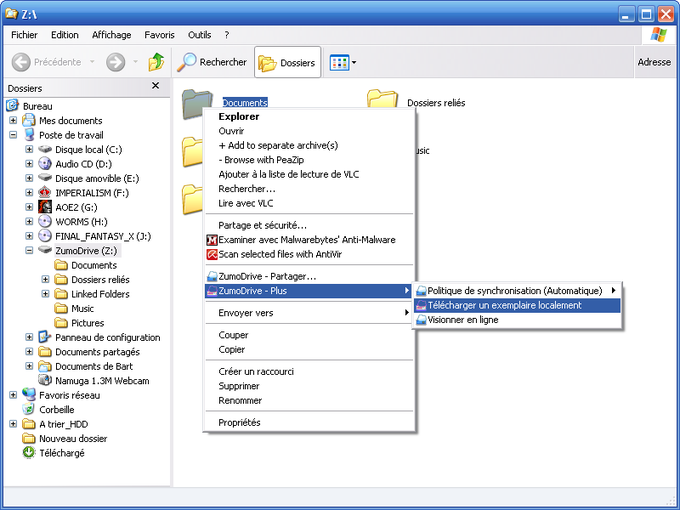Open the Outils menu
This screenshot has height=510, width=680.
coord(199,35)
